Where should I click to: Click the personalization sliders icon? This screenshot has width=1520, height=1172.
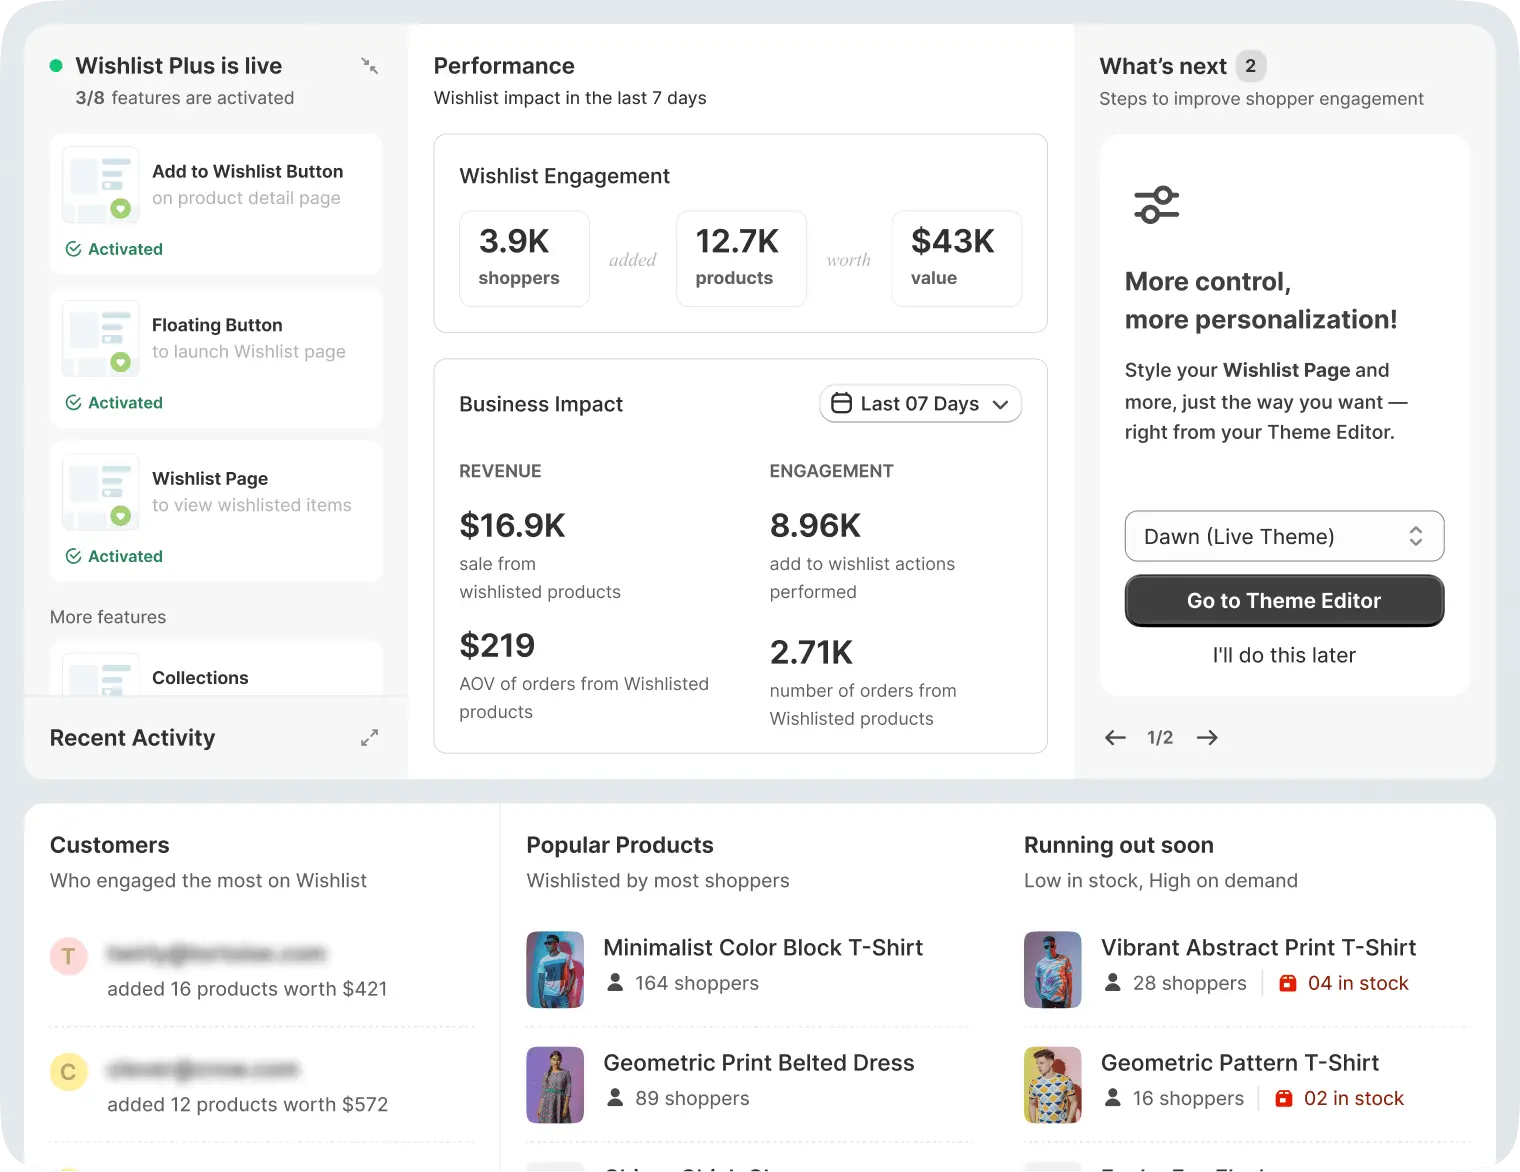[1156, 203]
